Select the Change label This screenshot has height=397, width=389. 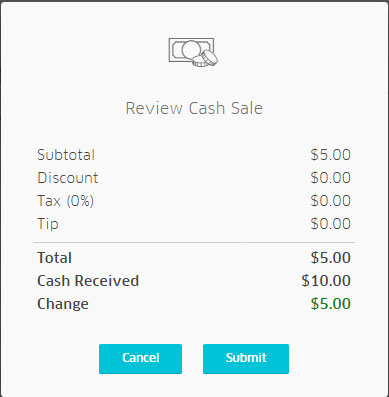click(63, 304)
